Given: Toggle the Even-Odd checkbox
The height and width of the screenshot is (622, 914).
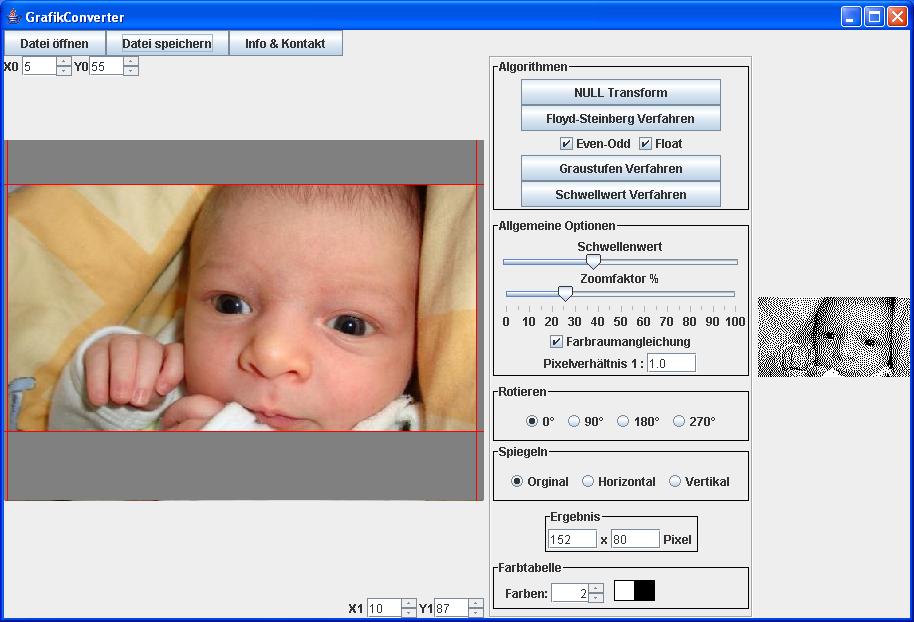Looking at the screenshot, I should point(566,143).
